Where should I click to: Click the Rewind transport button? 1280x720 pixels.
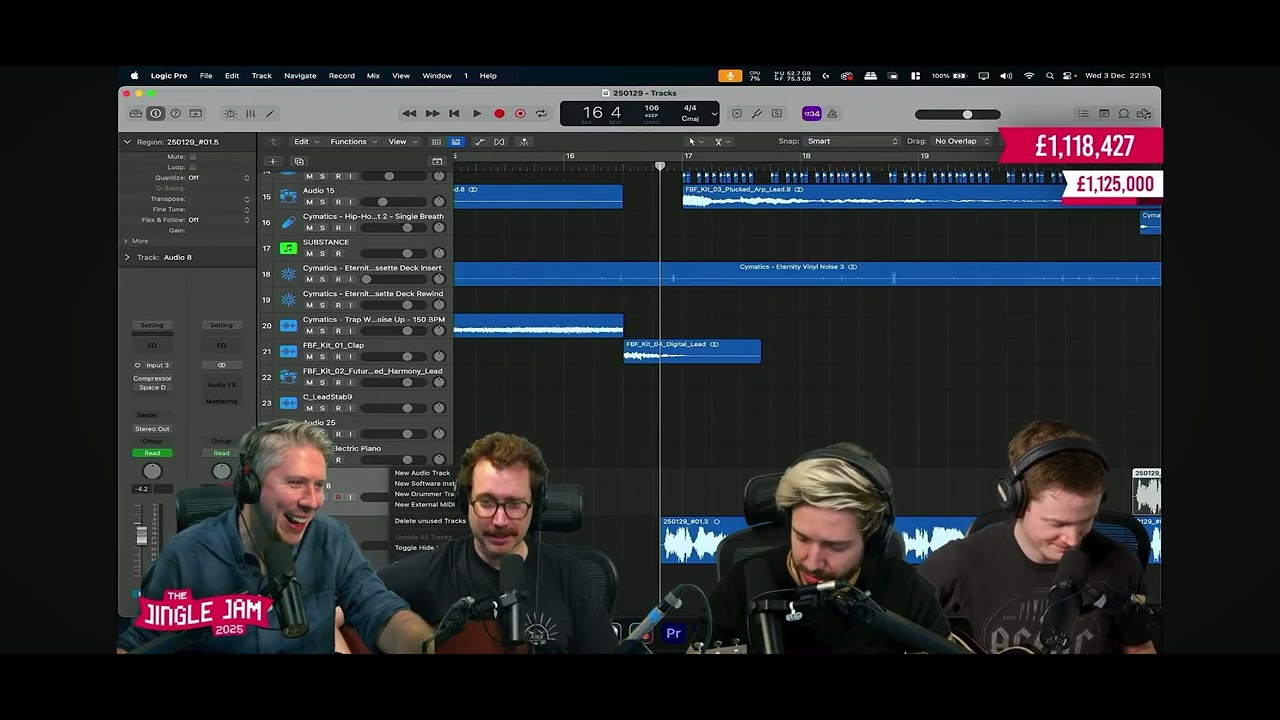(x=409, y=114)
